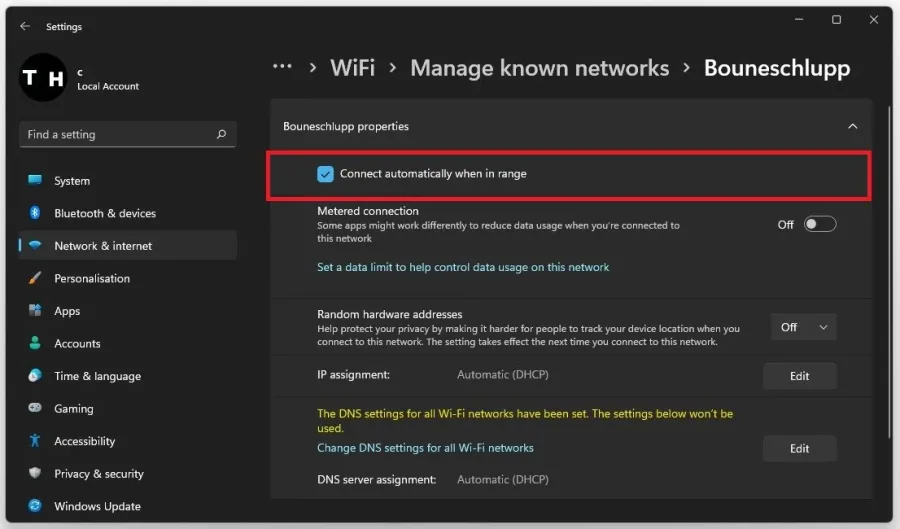
Task: Click the Local Account label
Action: pos(108,86)
